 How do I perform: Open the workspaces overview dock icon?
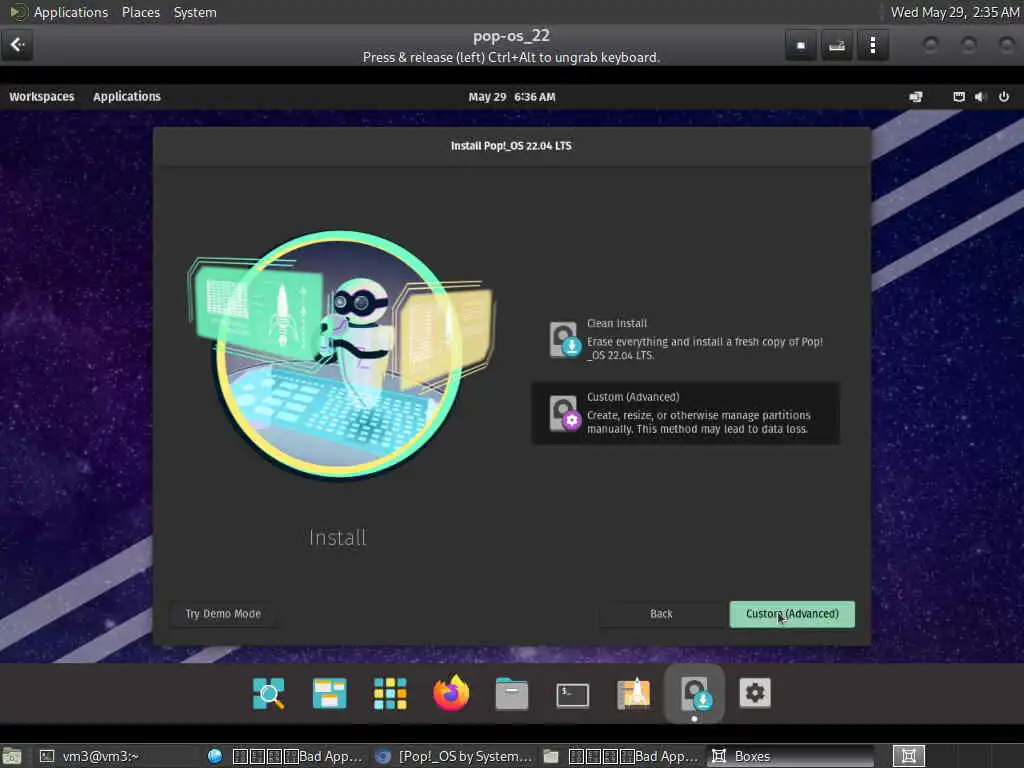coord(329,693)
